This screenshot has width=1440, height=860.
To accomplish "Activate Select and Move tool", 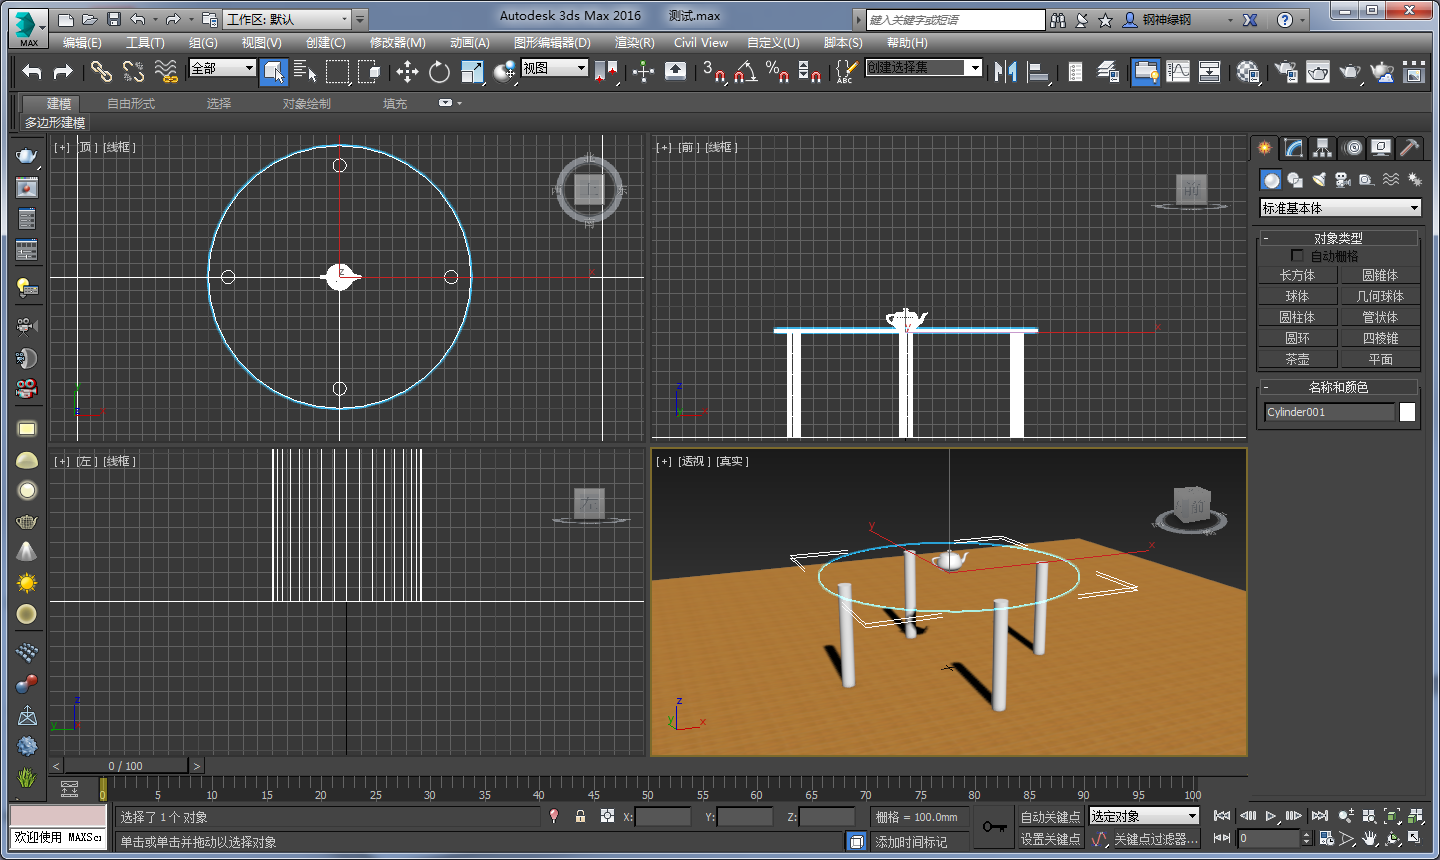I will (407, 71).
